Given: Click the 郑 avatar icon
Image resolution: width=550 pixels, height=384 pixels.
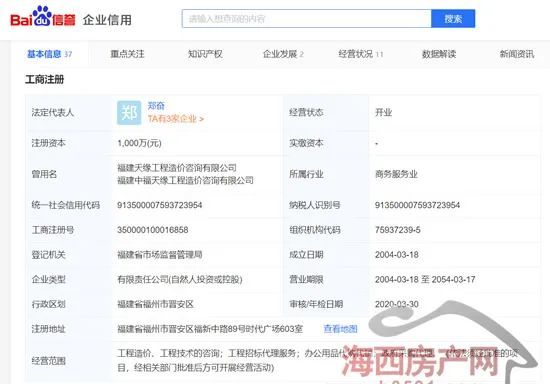Looking at the screenshot, I should (129, 113).
